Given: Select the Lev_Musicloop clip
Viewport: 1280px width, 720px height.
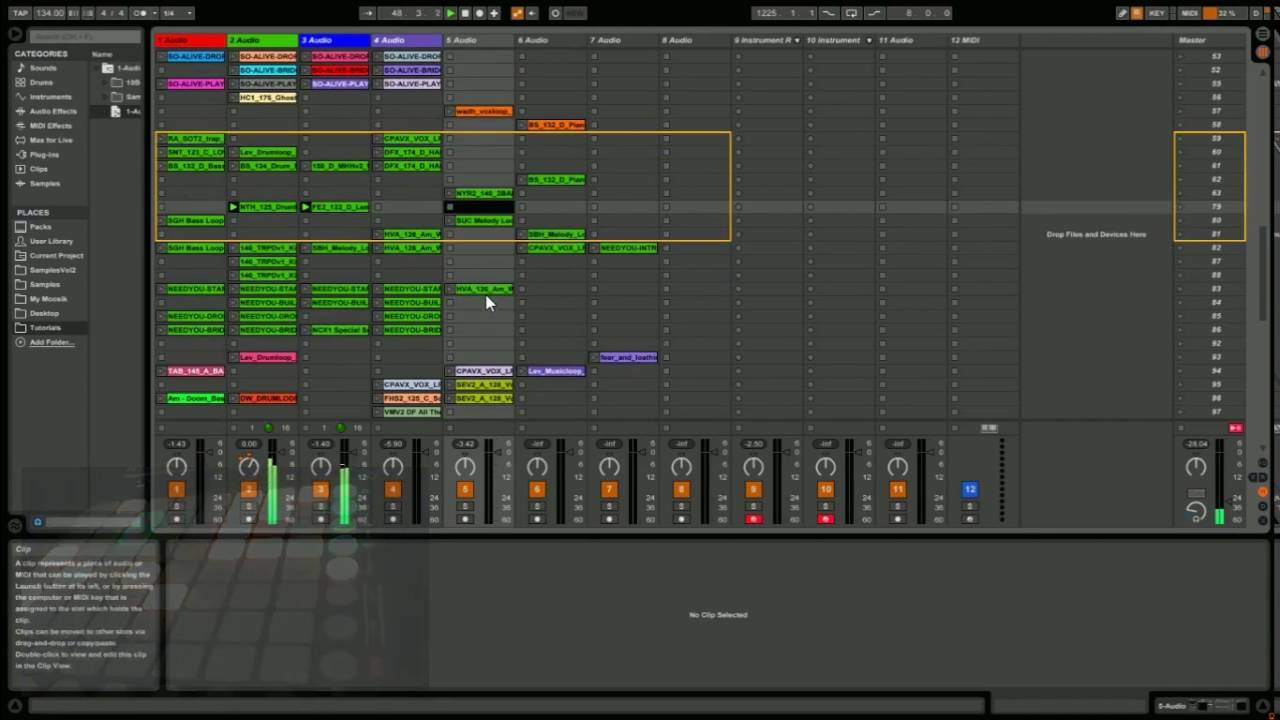Looking at the screenshot, I should pos(556,371).
